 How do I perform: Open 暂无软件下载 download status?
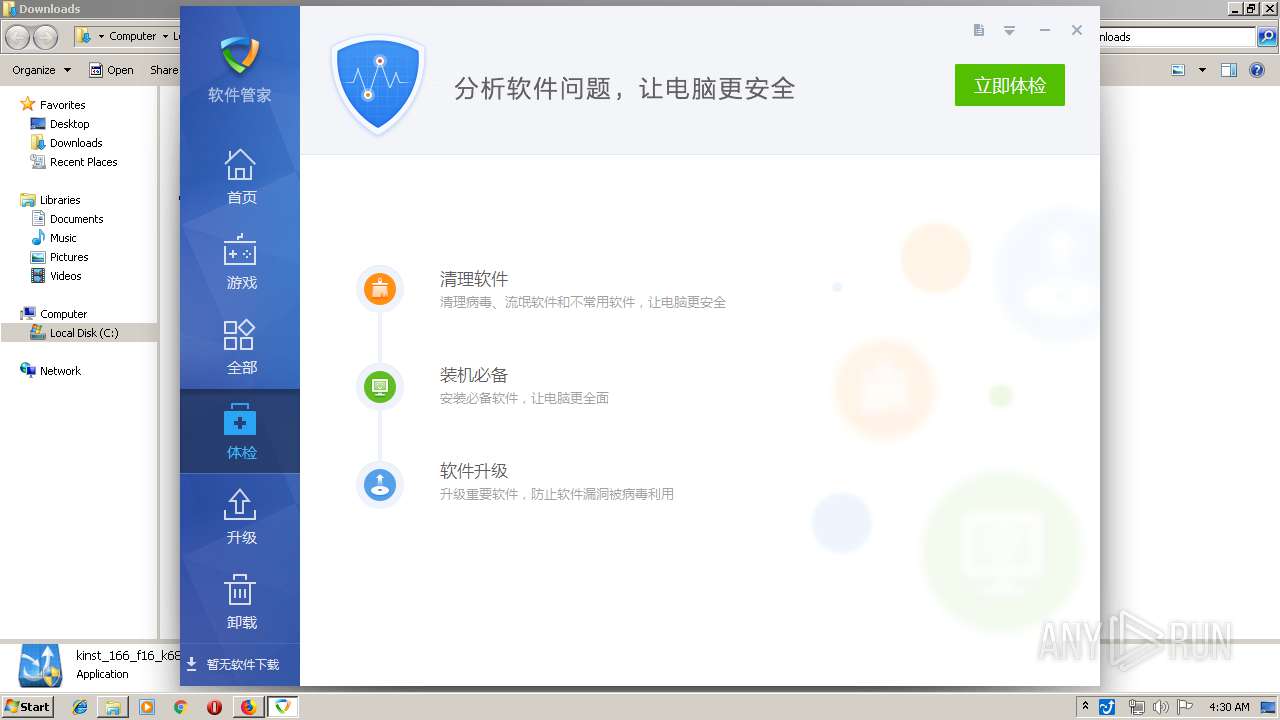pyautogui.click(x=232, y=664)
